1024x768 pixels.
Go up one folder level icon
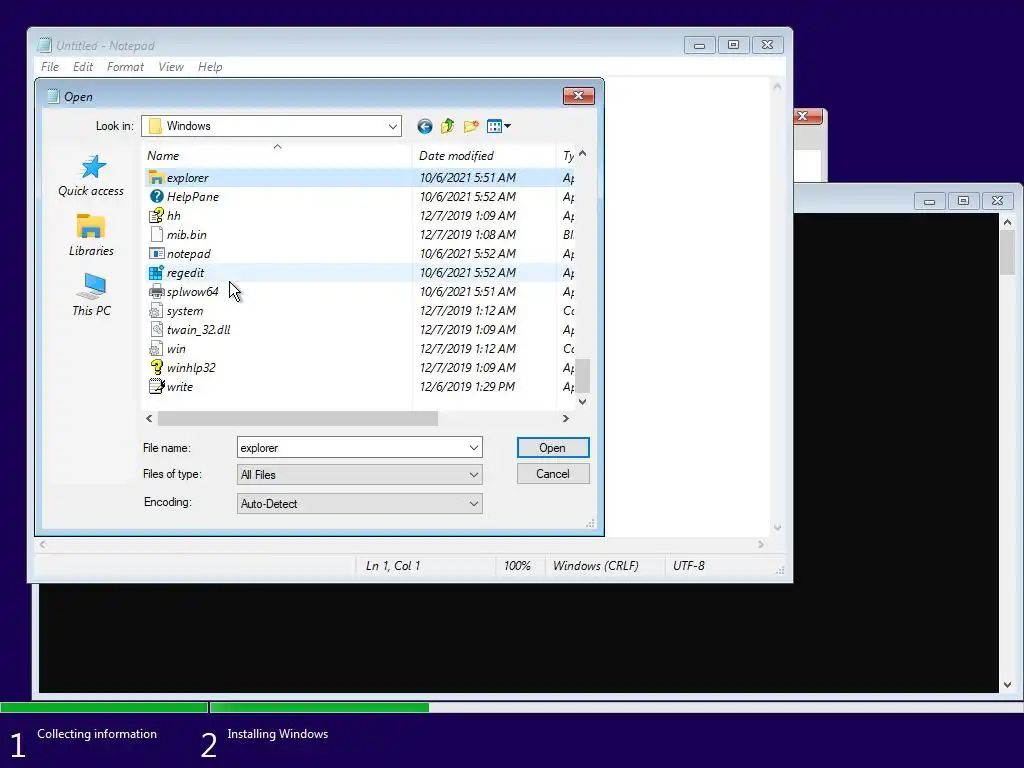tap(447, 126)
